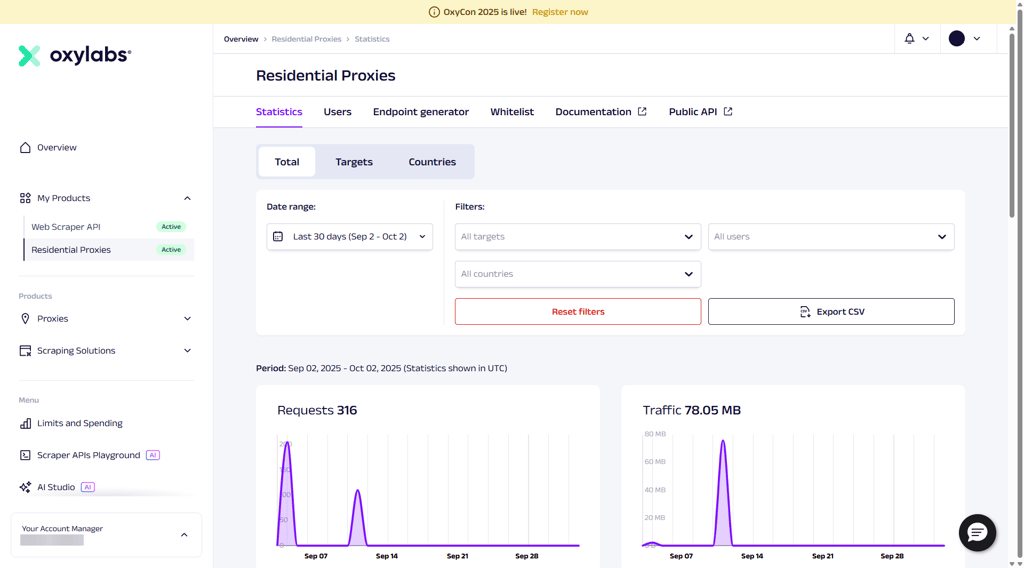The width and height of the screenshot is (1024, 568).
Task: Switch to the Statistics tab
Action: 279,112
